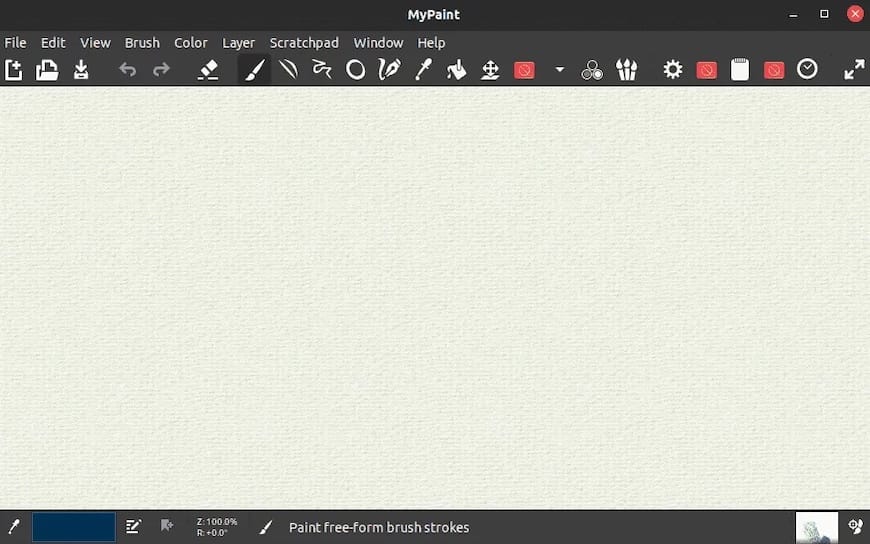870x544 pixels.
Task: Save the painting with the Save icon
Action: pos(81,70)
